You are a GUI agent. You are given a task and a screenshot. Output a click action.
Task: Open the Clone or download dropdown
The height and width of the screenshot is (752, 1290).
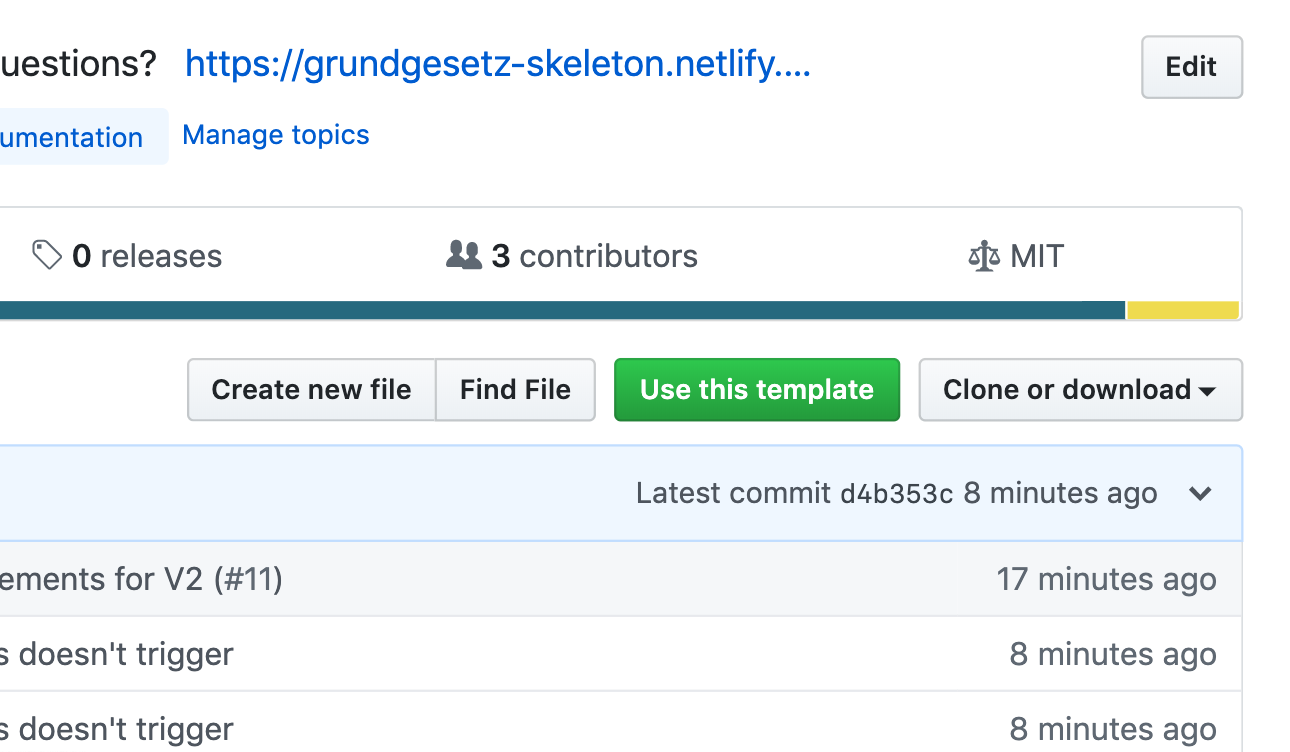pos(1080,390)
